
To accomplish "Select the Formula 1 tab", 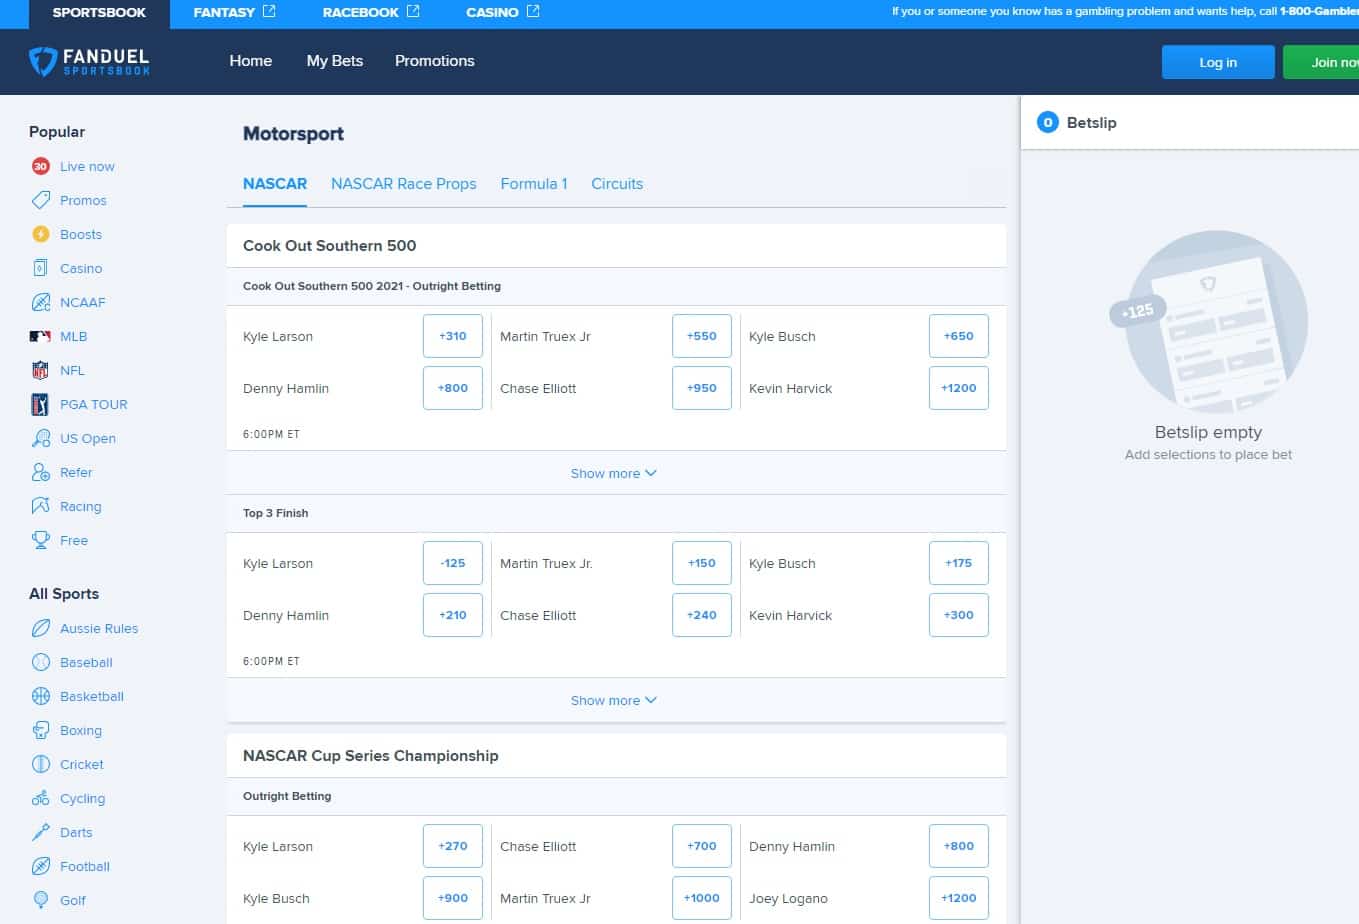I will coord(534,184).
